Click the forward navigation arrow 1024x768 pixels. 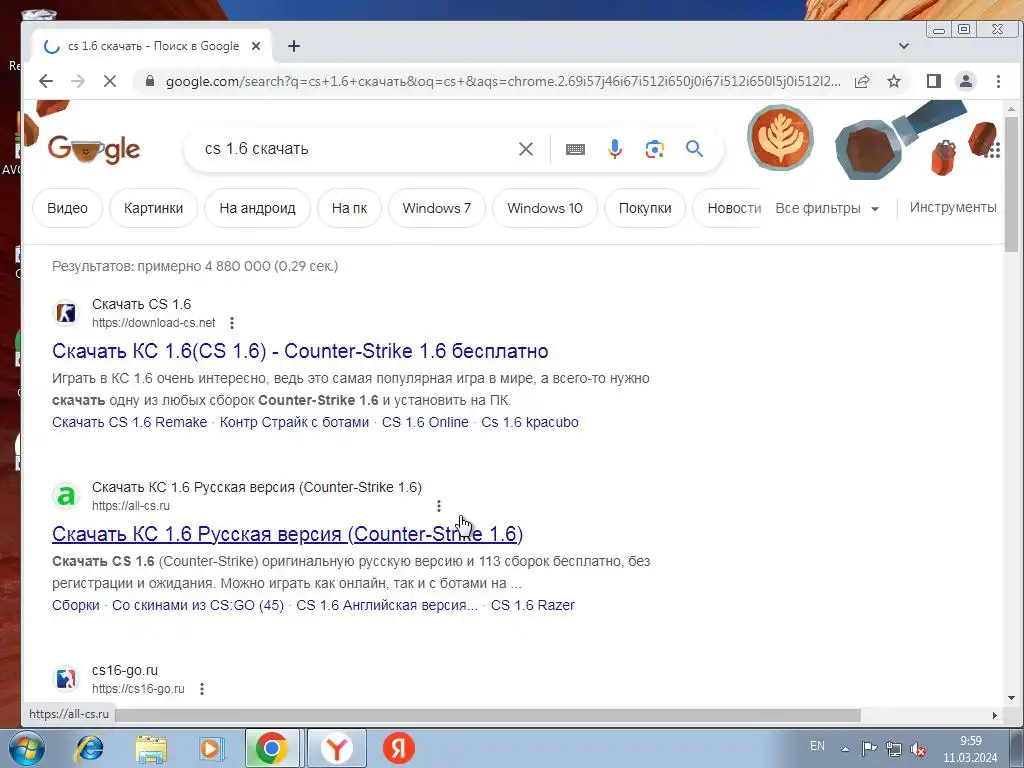pos(78,81)
